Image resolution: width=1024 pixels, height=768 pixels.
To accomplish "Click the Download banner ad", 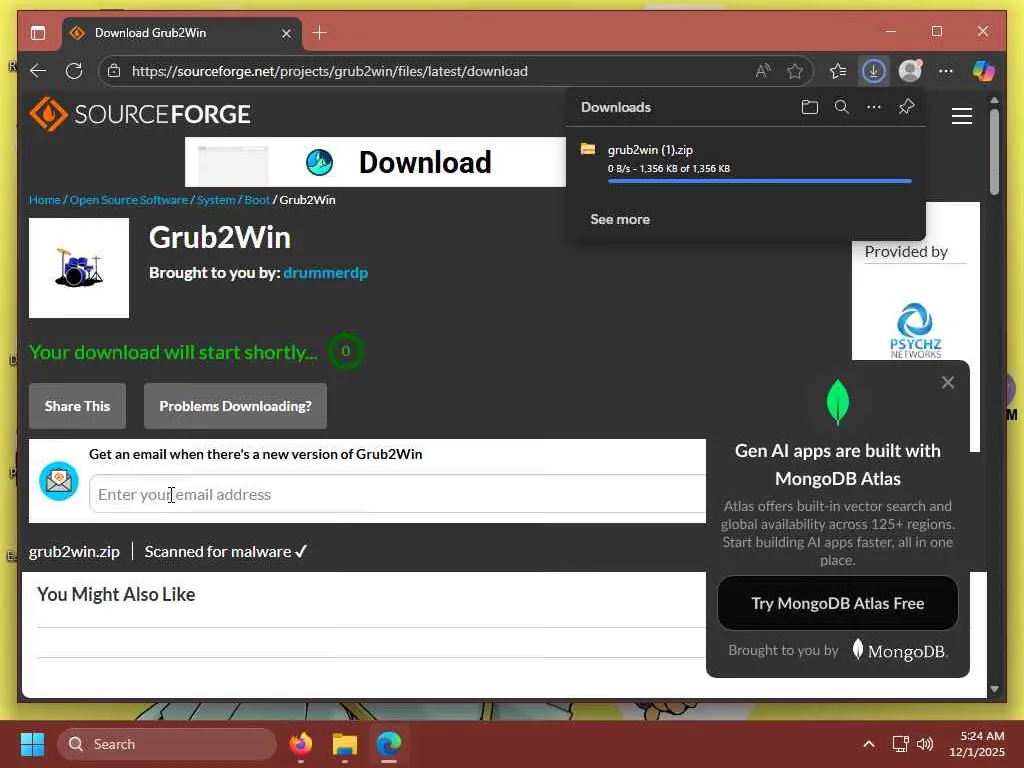I will pyautogui.click(x=375, y=162).
